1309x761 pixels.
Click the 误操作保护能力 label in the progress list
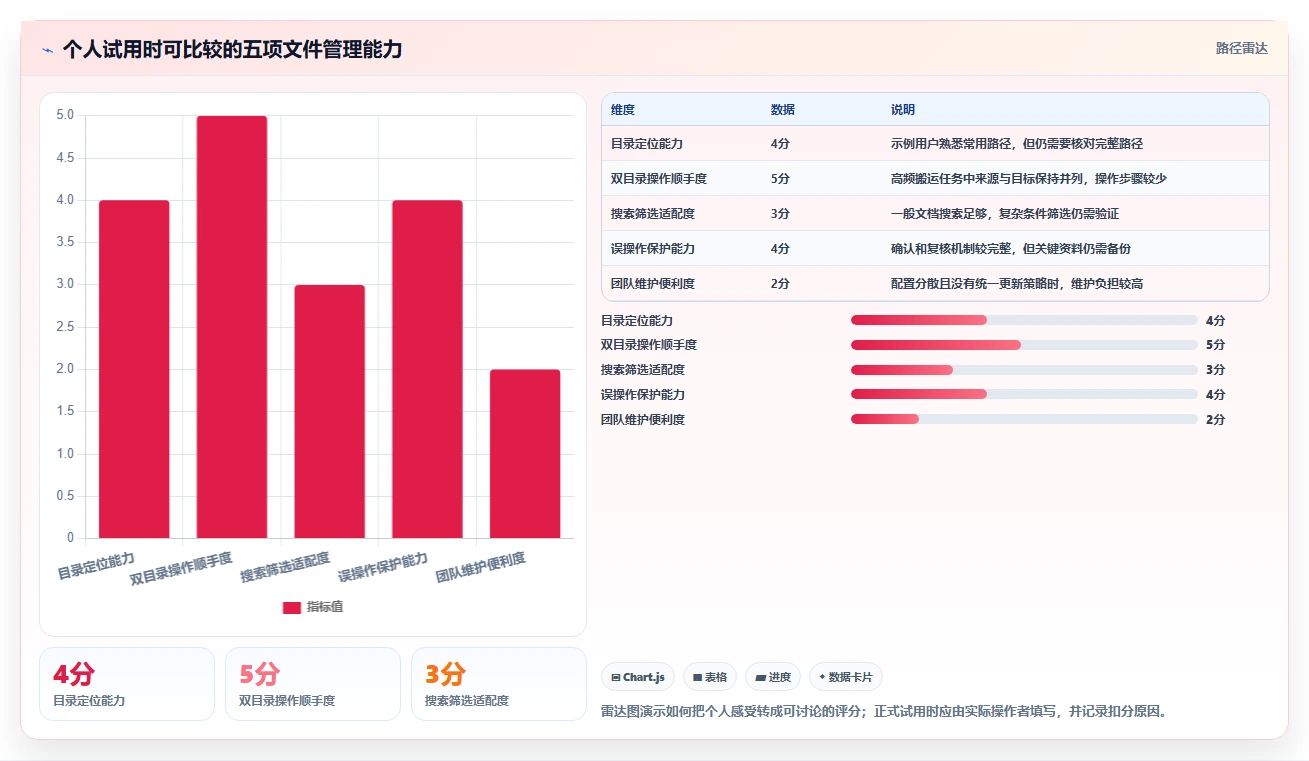tap(643, 394)
